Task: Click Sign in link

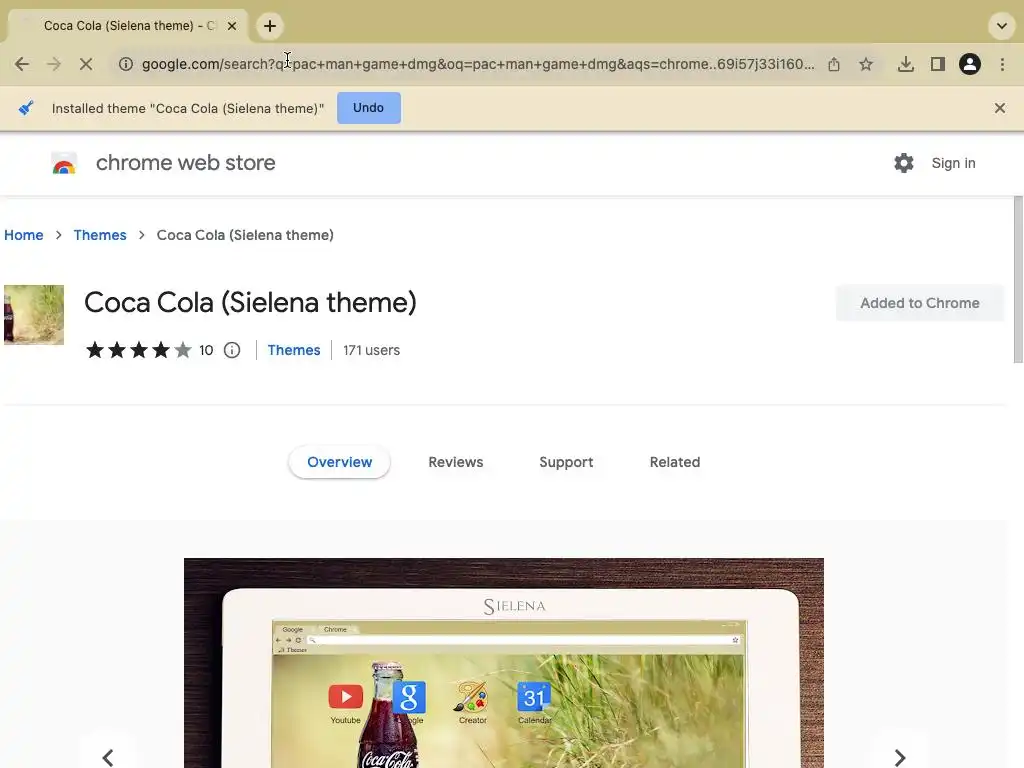Action: (953, 163)
